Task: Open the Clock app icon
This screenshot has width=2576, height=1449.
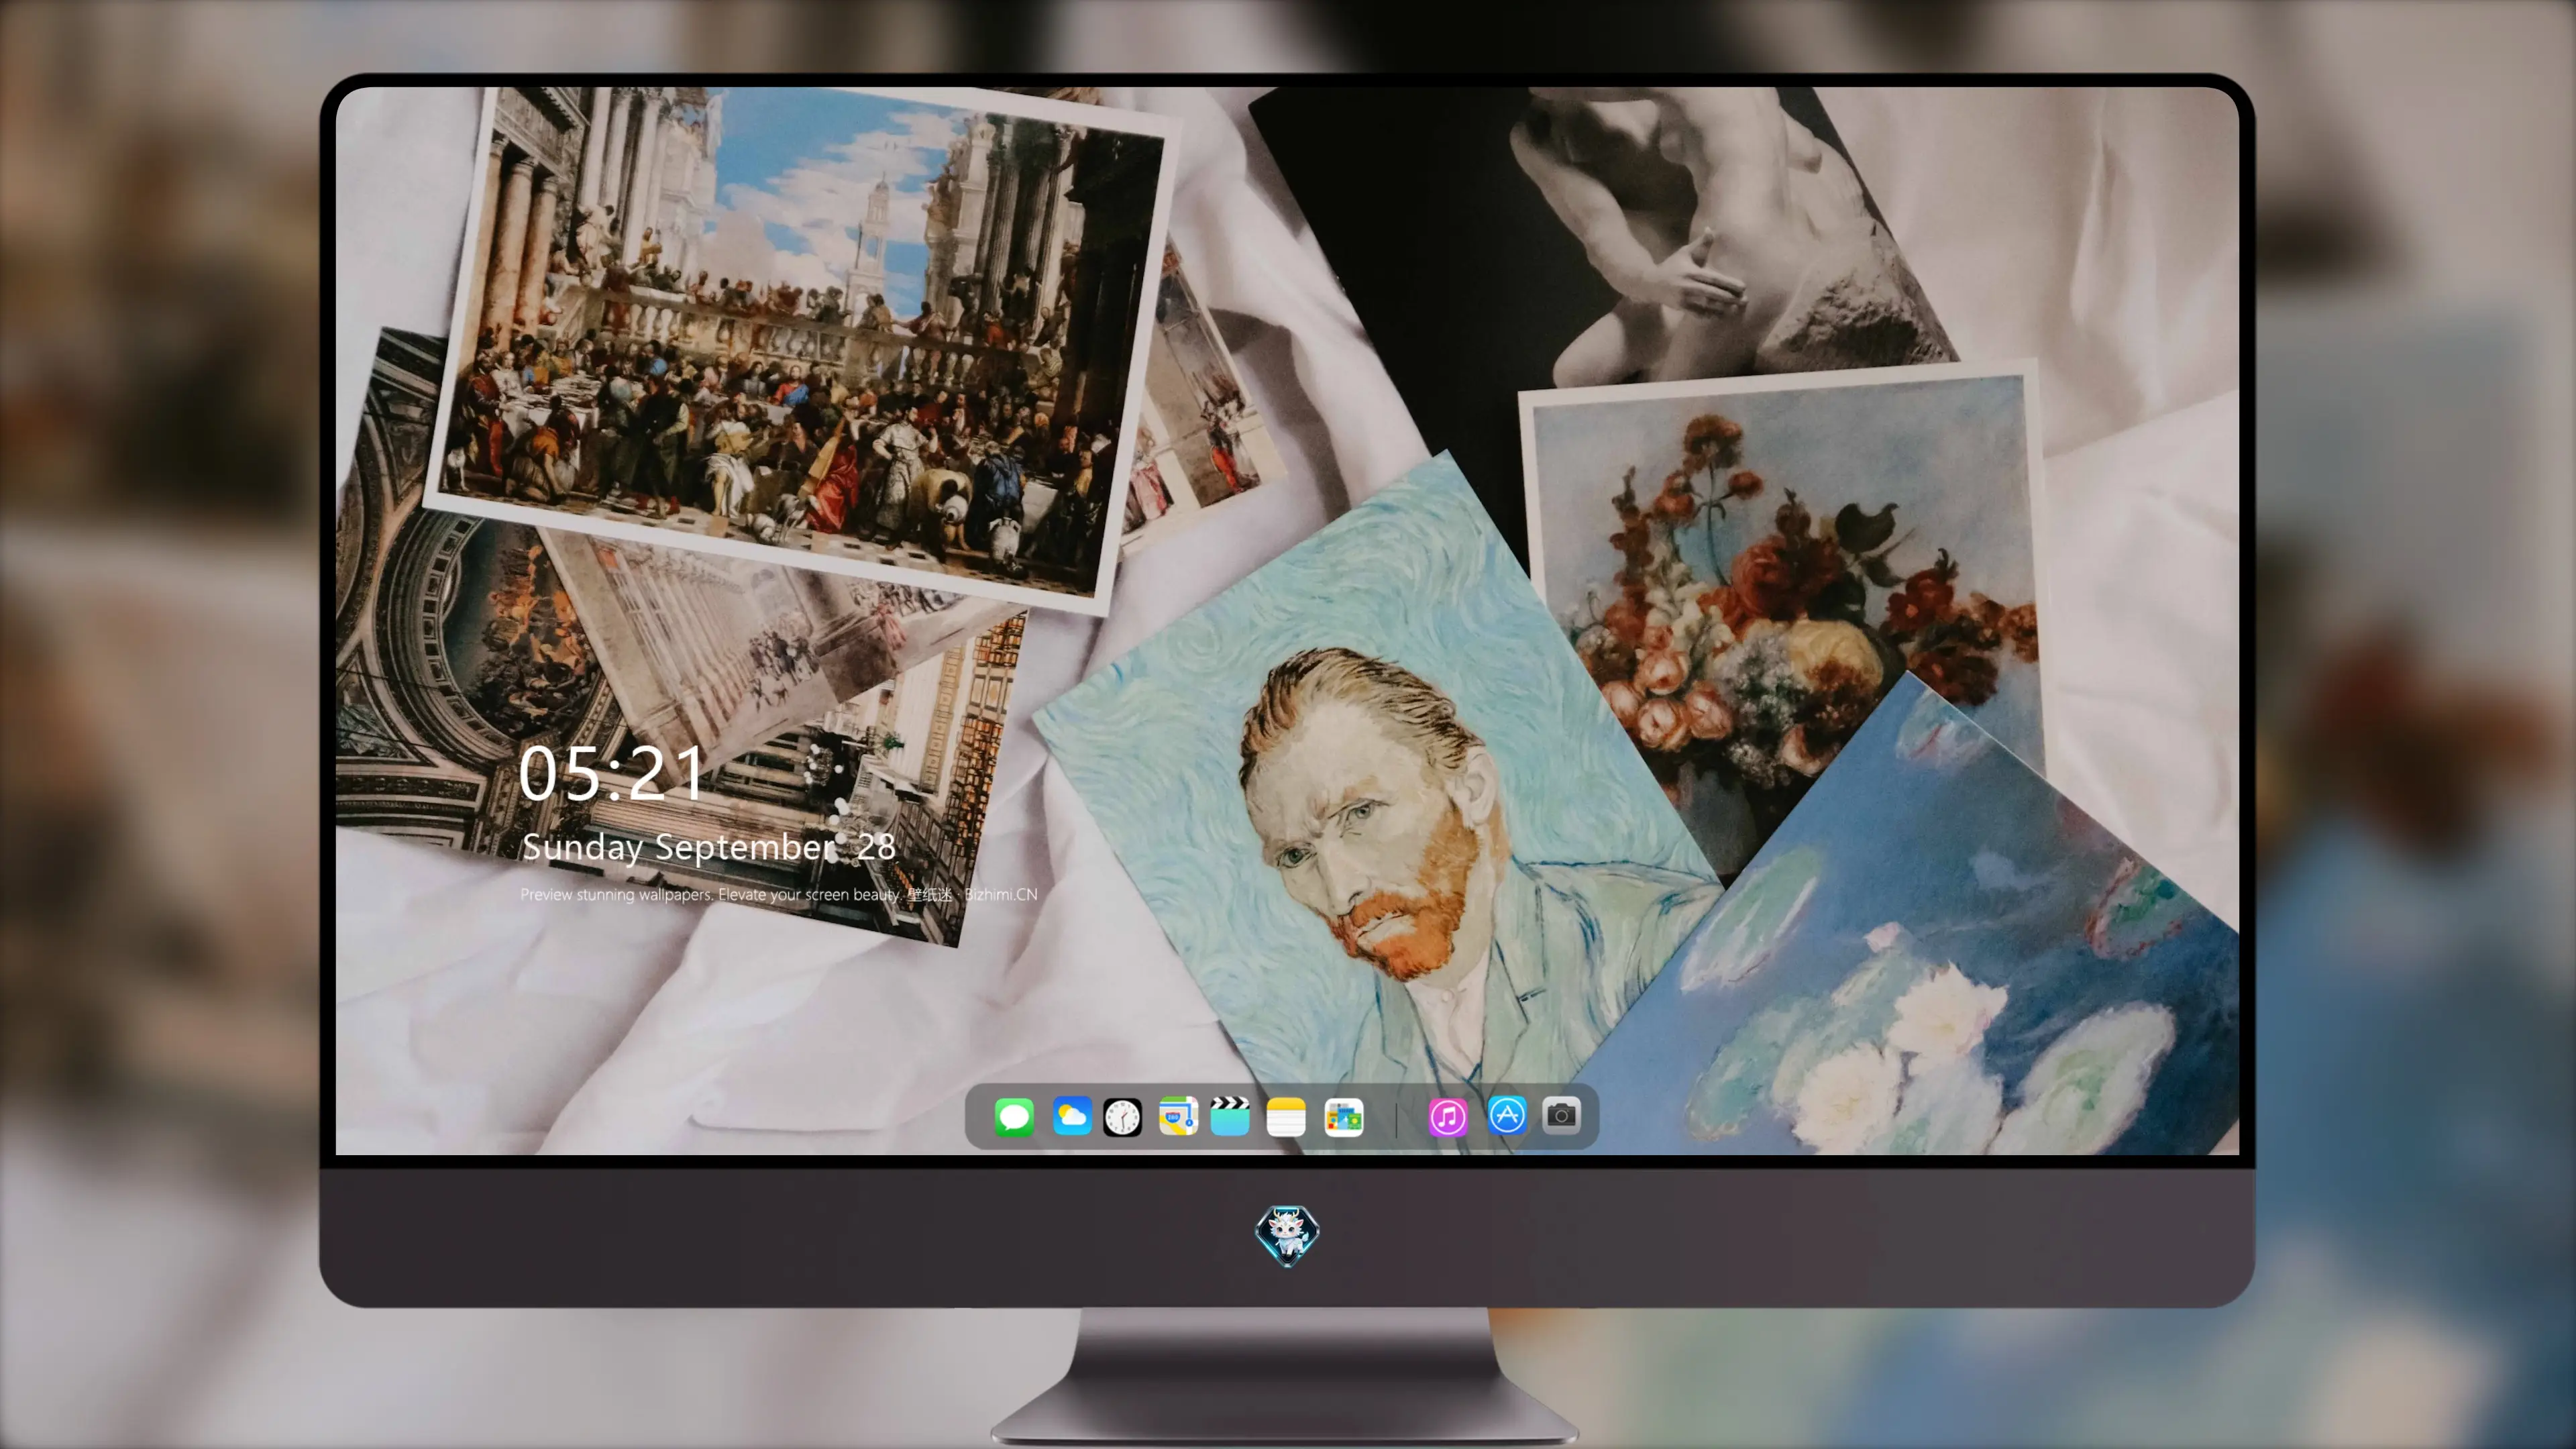Action: pyautogui.click(x=1122, y=1117)
